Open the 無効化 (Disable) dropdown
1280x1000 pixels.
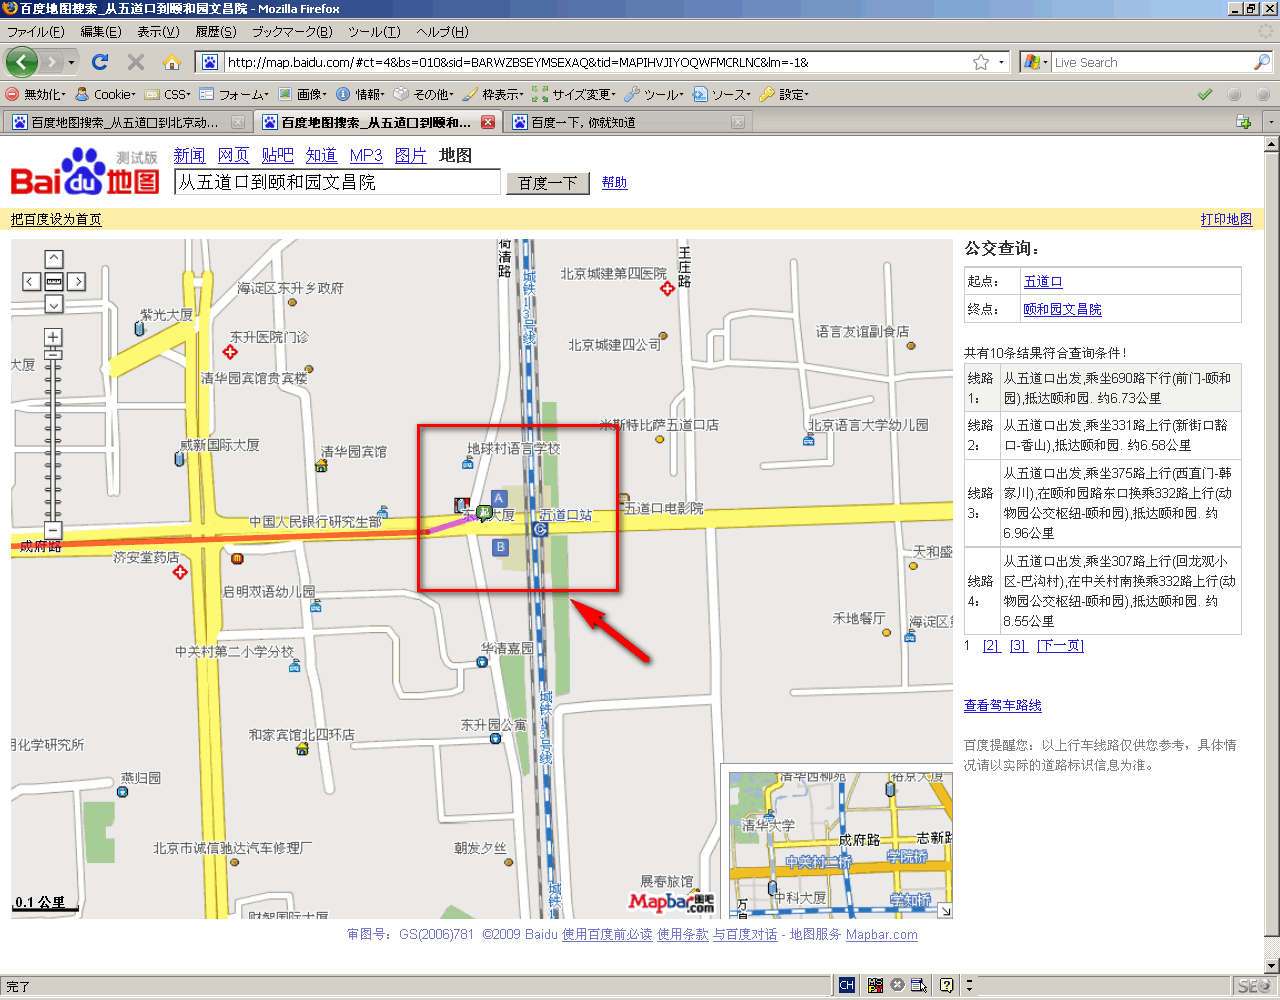point(36,94)
